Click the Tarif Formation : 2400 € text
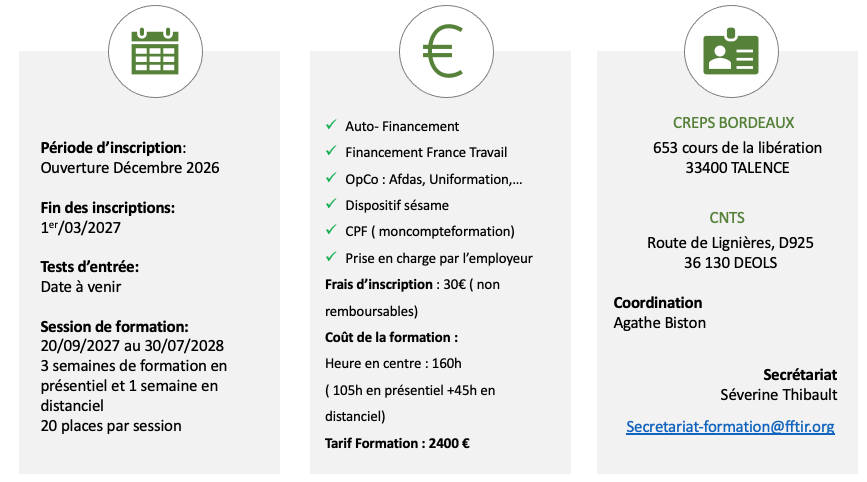This screenshot has height=482, width=867. [397, 443]
